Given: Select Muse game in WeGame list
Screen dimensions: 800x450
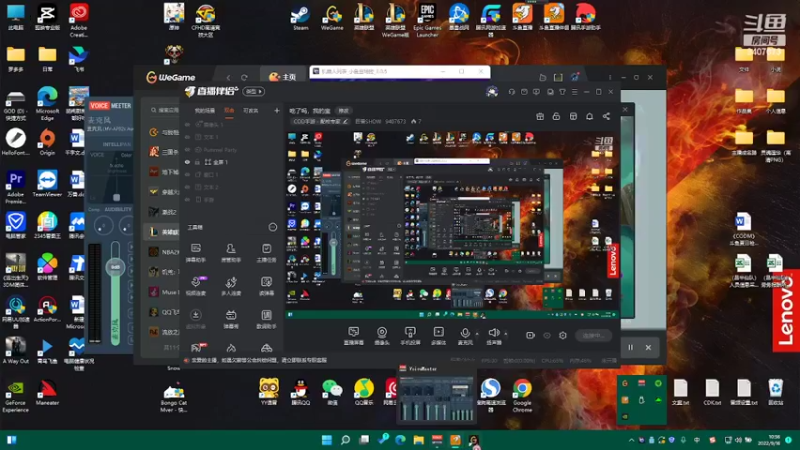Looking at the screenshot, I should point(164,292).
